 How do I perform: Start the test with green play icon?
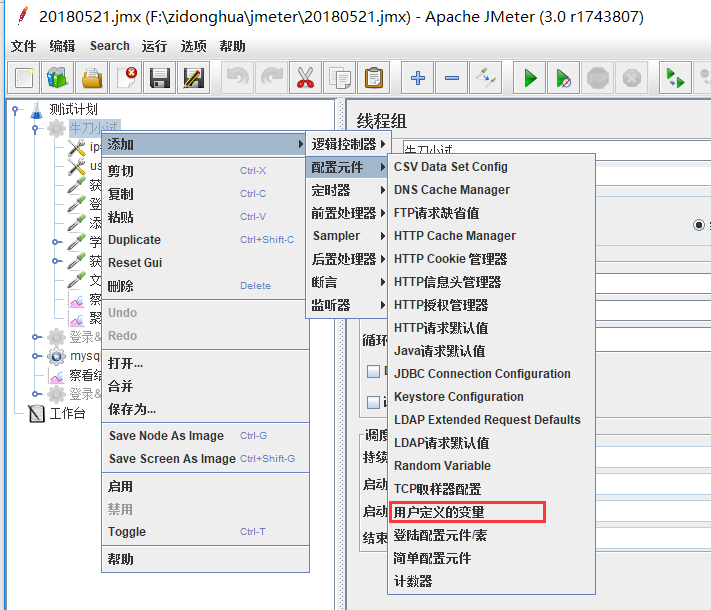coord(530,78)
